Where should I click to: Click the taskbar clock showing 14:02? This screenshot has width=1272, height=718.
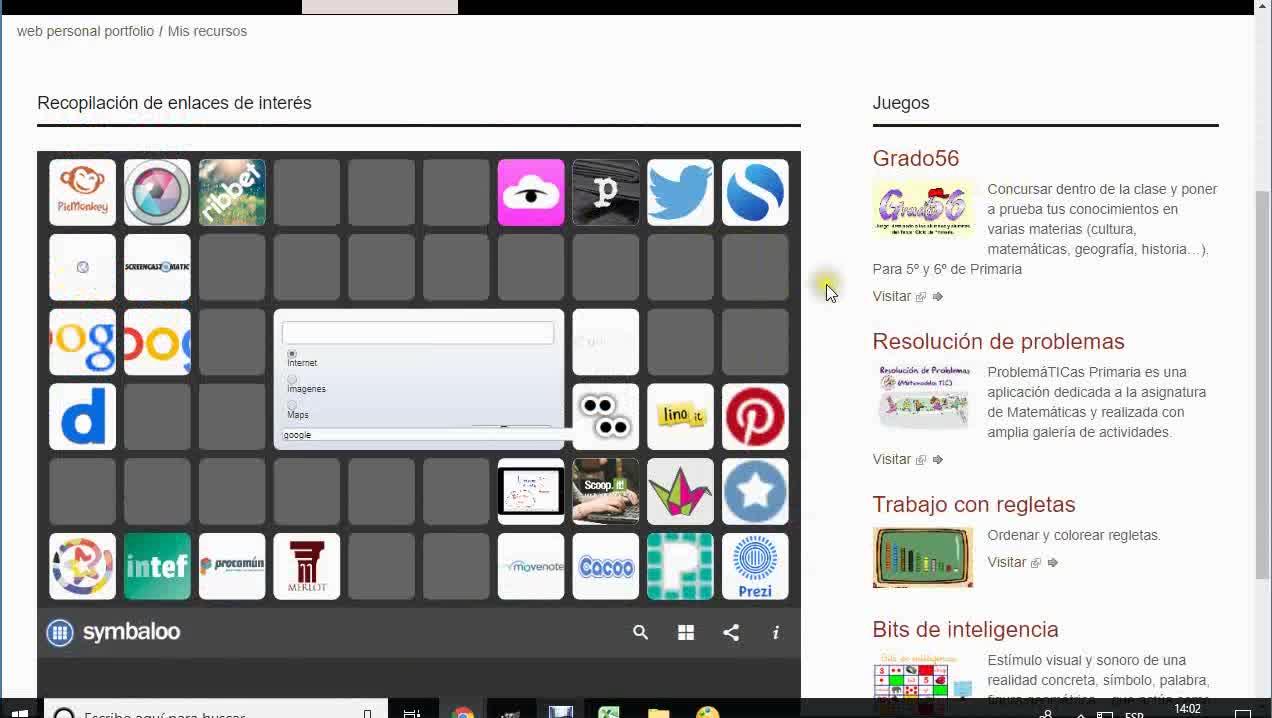point(1187,709)
